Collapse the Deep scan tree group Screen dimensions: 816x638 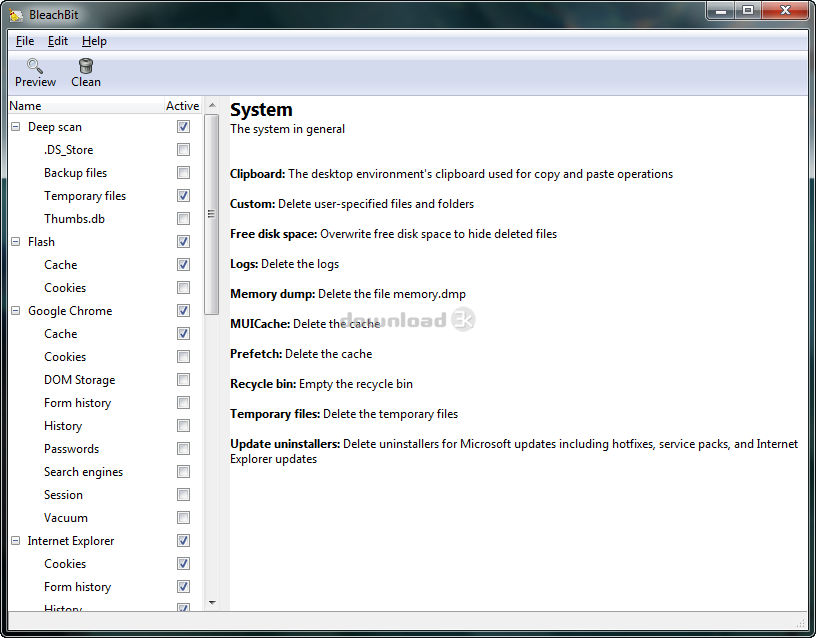click(x=16, y=126)
